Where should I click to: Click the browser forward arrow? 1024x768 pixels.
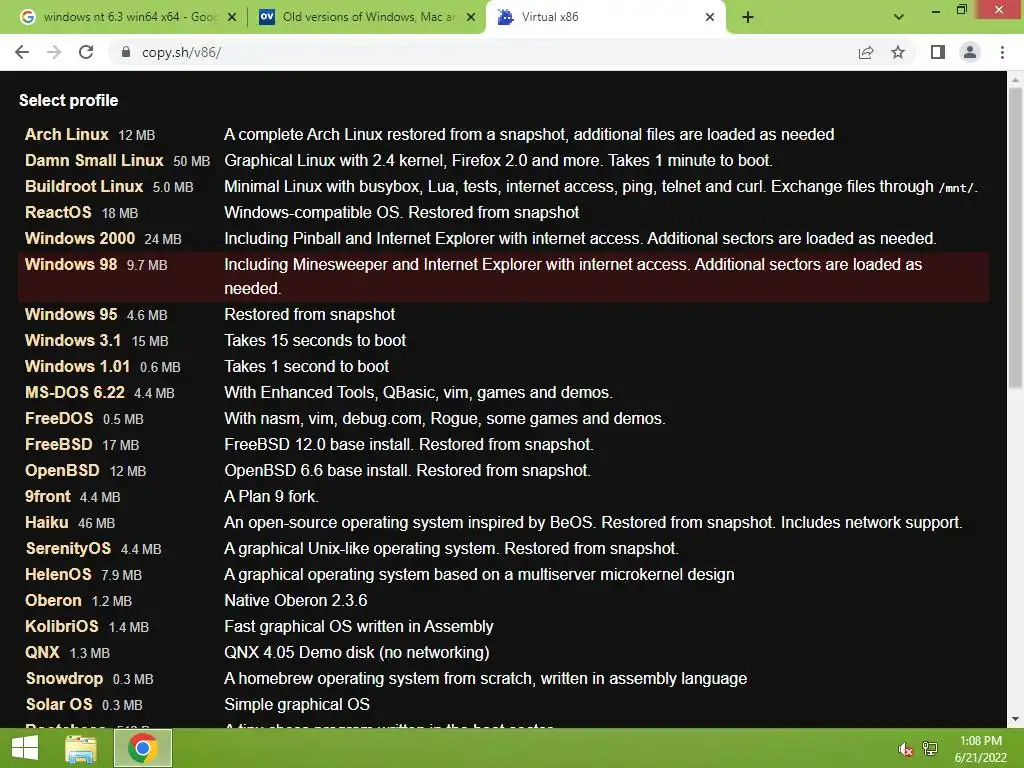[54, 52]
